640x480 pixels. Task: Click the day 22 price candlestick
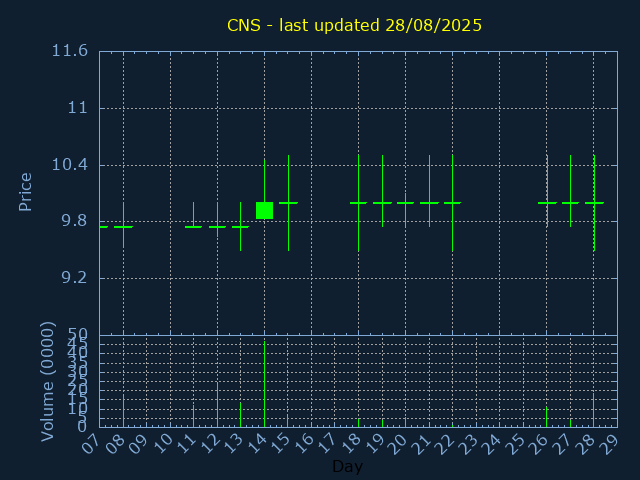pyautogui.click(x=452, y=203)
